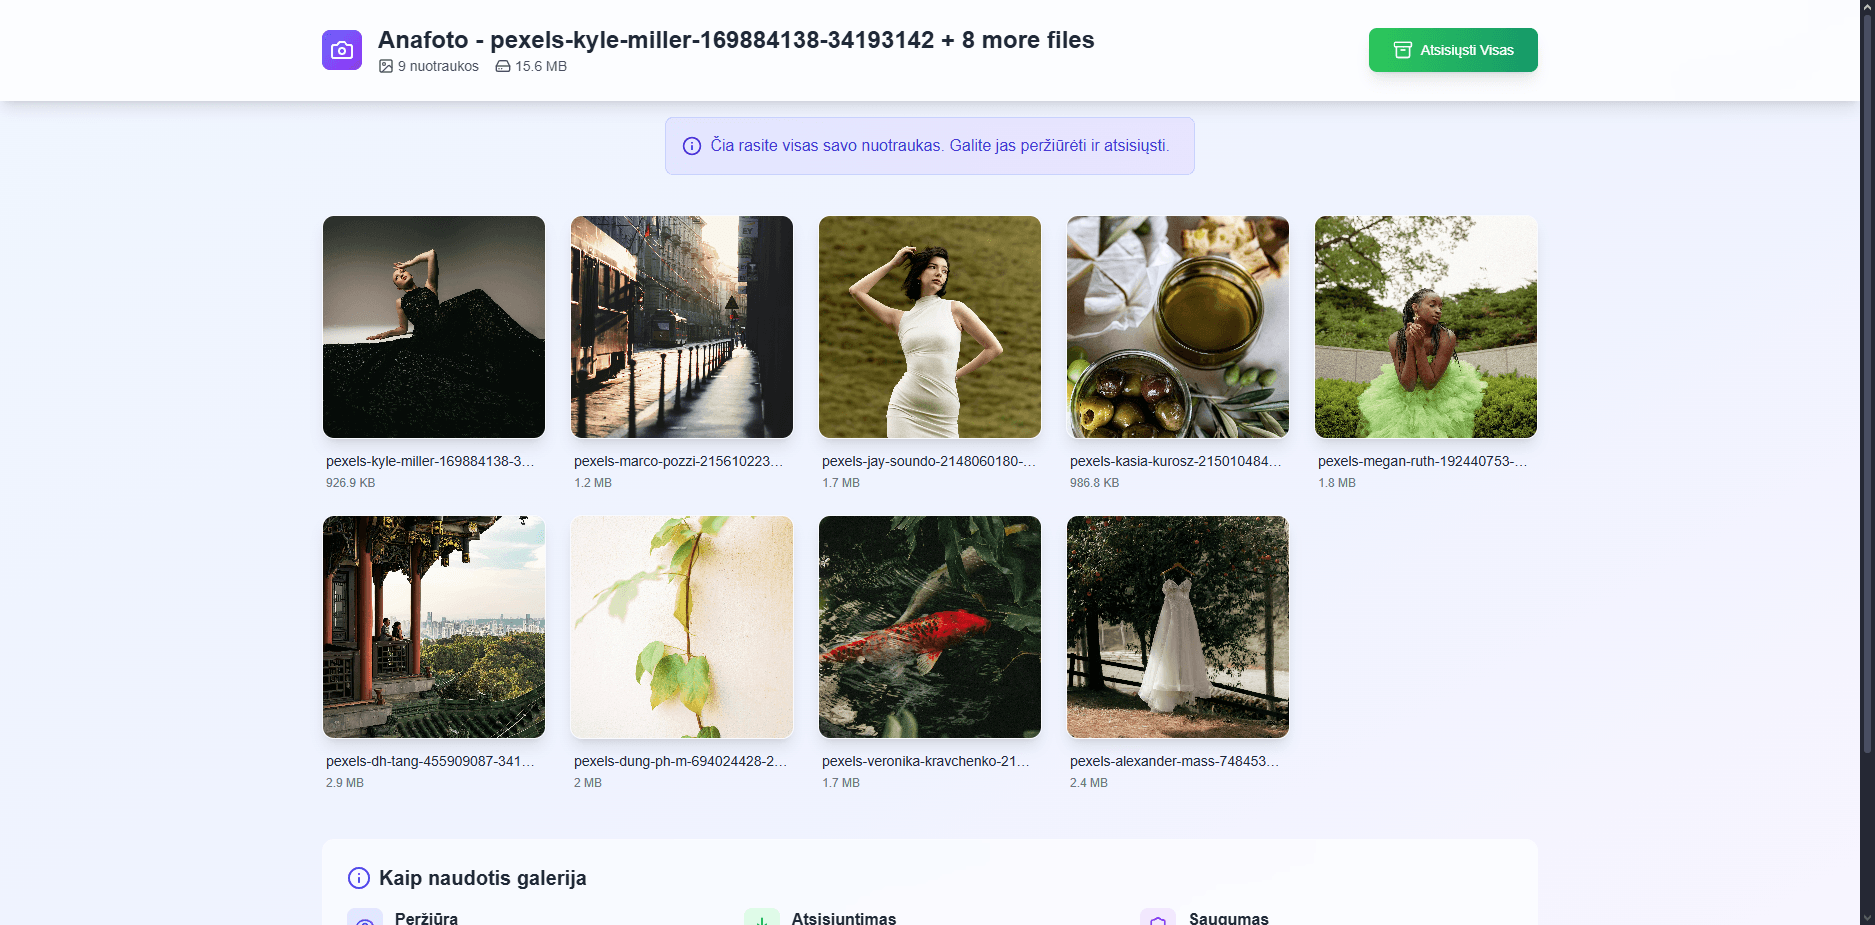
Task: Select the hanging wedding dress photo
Action: click(x=1177, y=627)
